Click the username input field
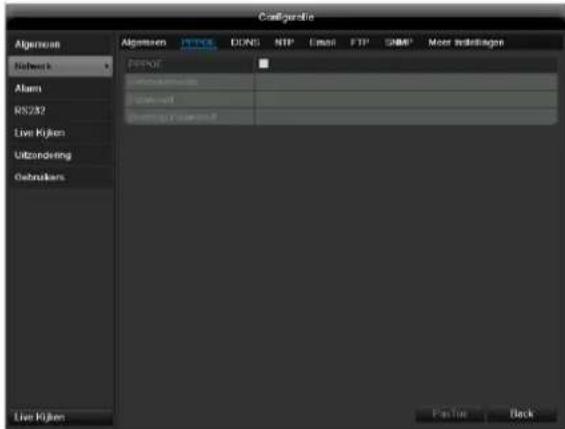 pos(406,82)
